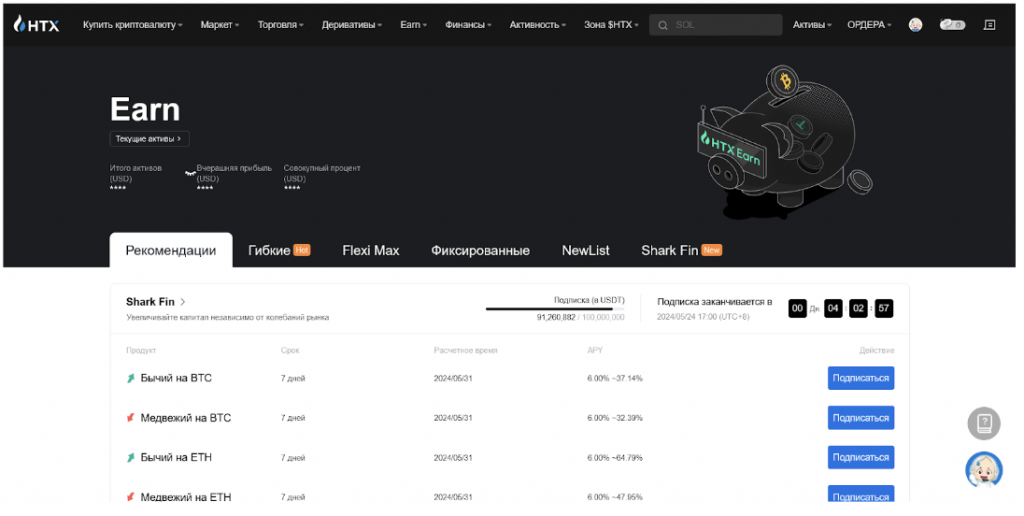Image resolution: width=1024 pixels, height=516 pixels.
Task: Focus the SOL search input field
Action: tap(716, 25)
